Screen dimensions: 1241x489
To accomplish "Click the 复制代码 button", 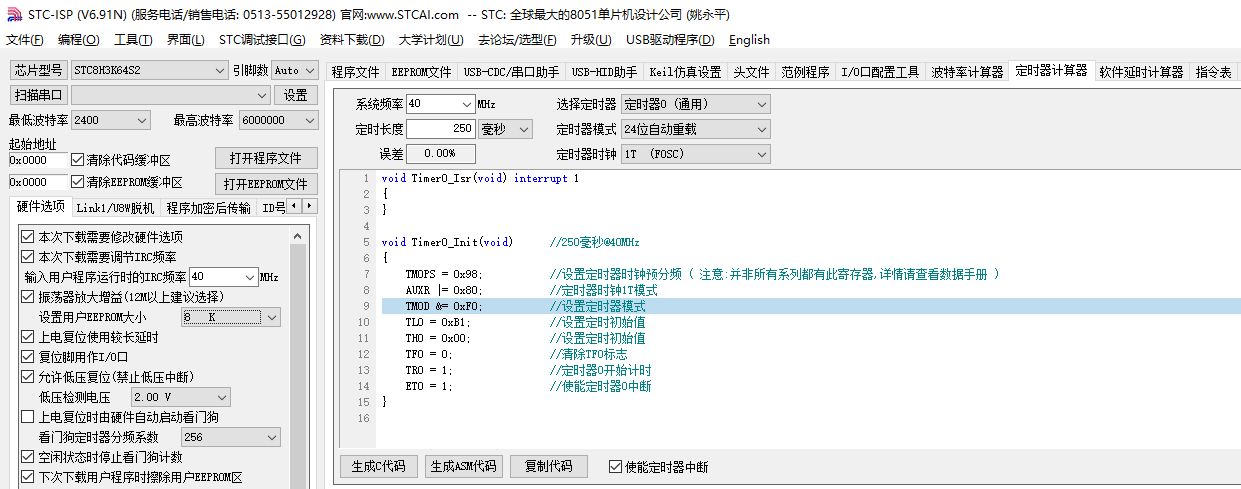I will click(549, 466).
